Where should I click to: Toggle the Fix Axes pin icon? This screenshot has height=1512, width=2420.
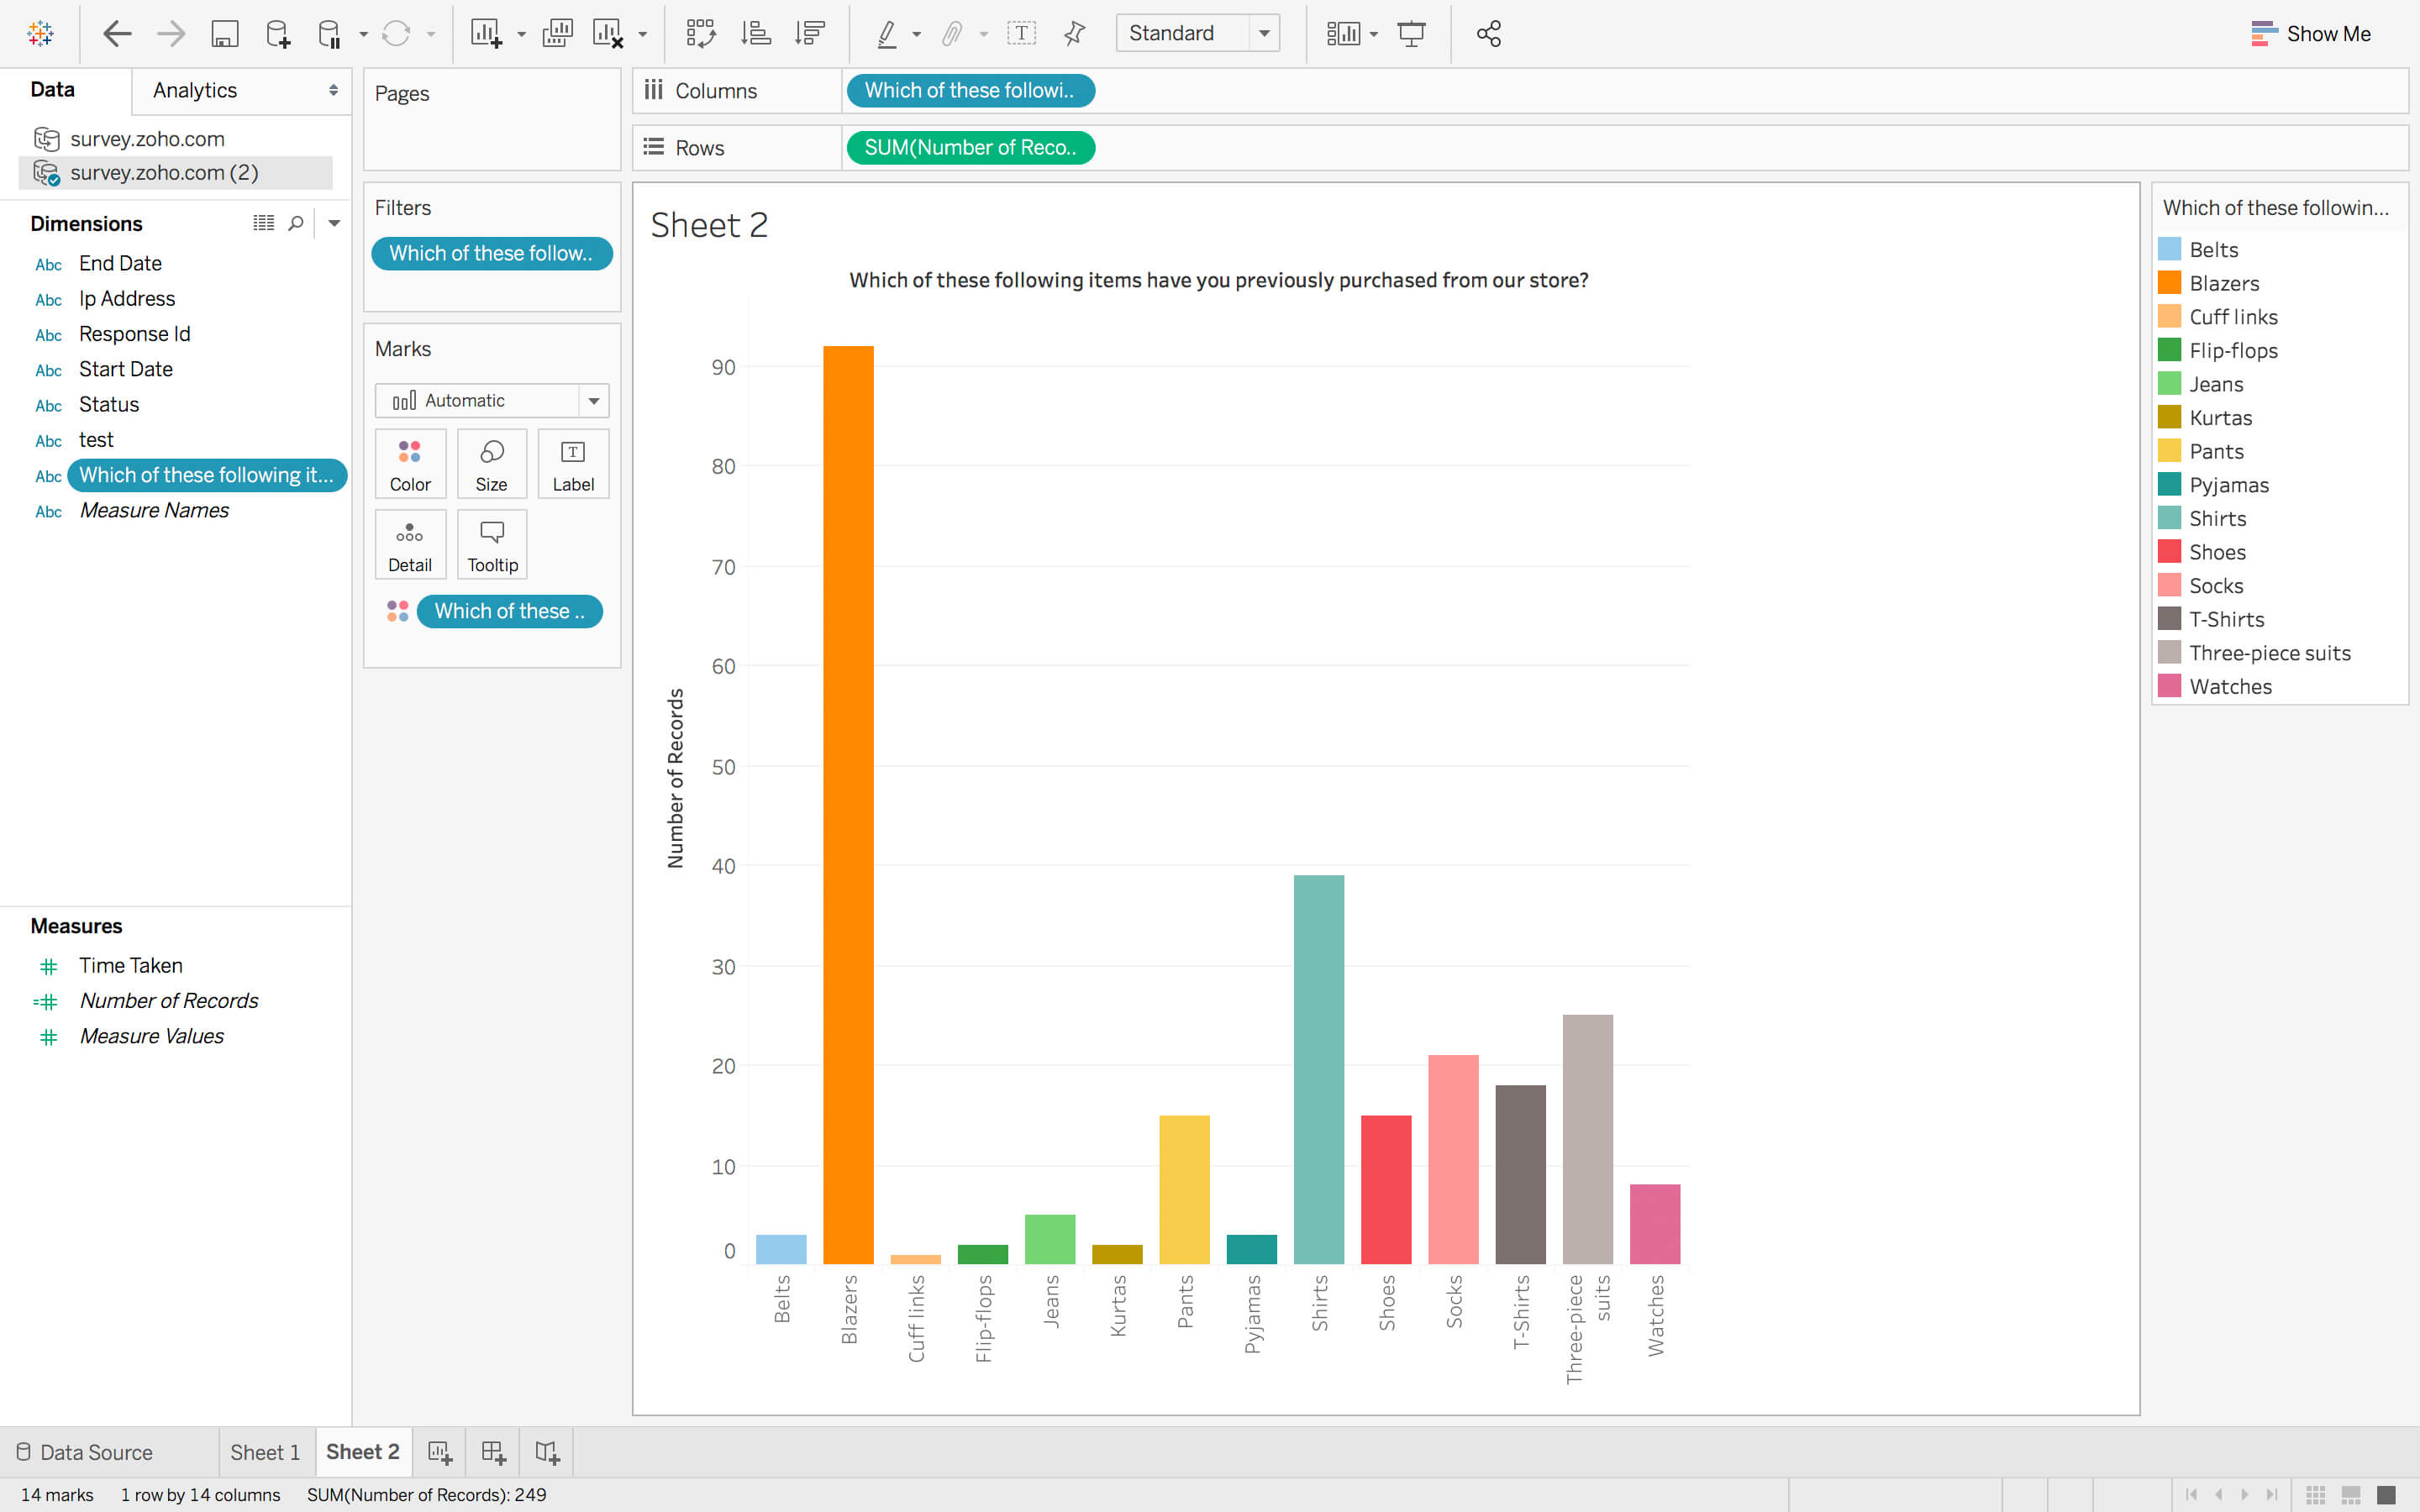click(x=1075, y=34)
